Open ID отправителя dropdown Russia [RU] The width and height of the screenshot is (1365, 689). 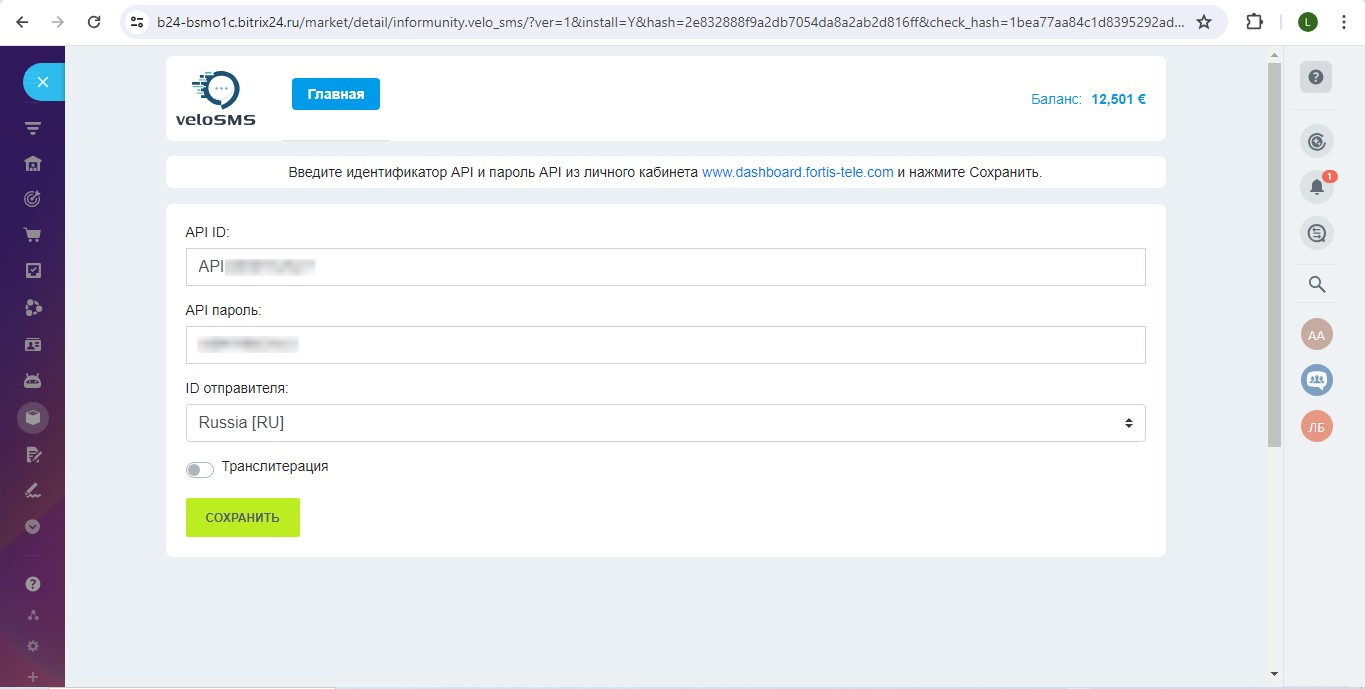click(666, 423)
